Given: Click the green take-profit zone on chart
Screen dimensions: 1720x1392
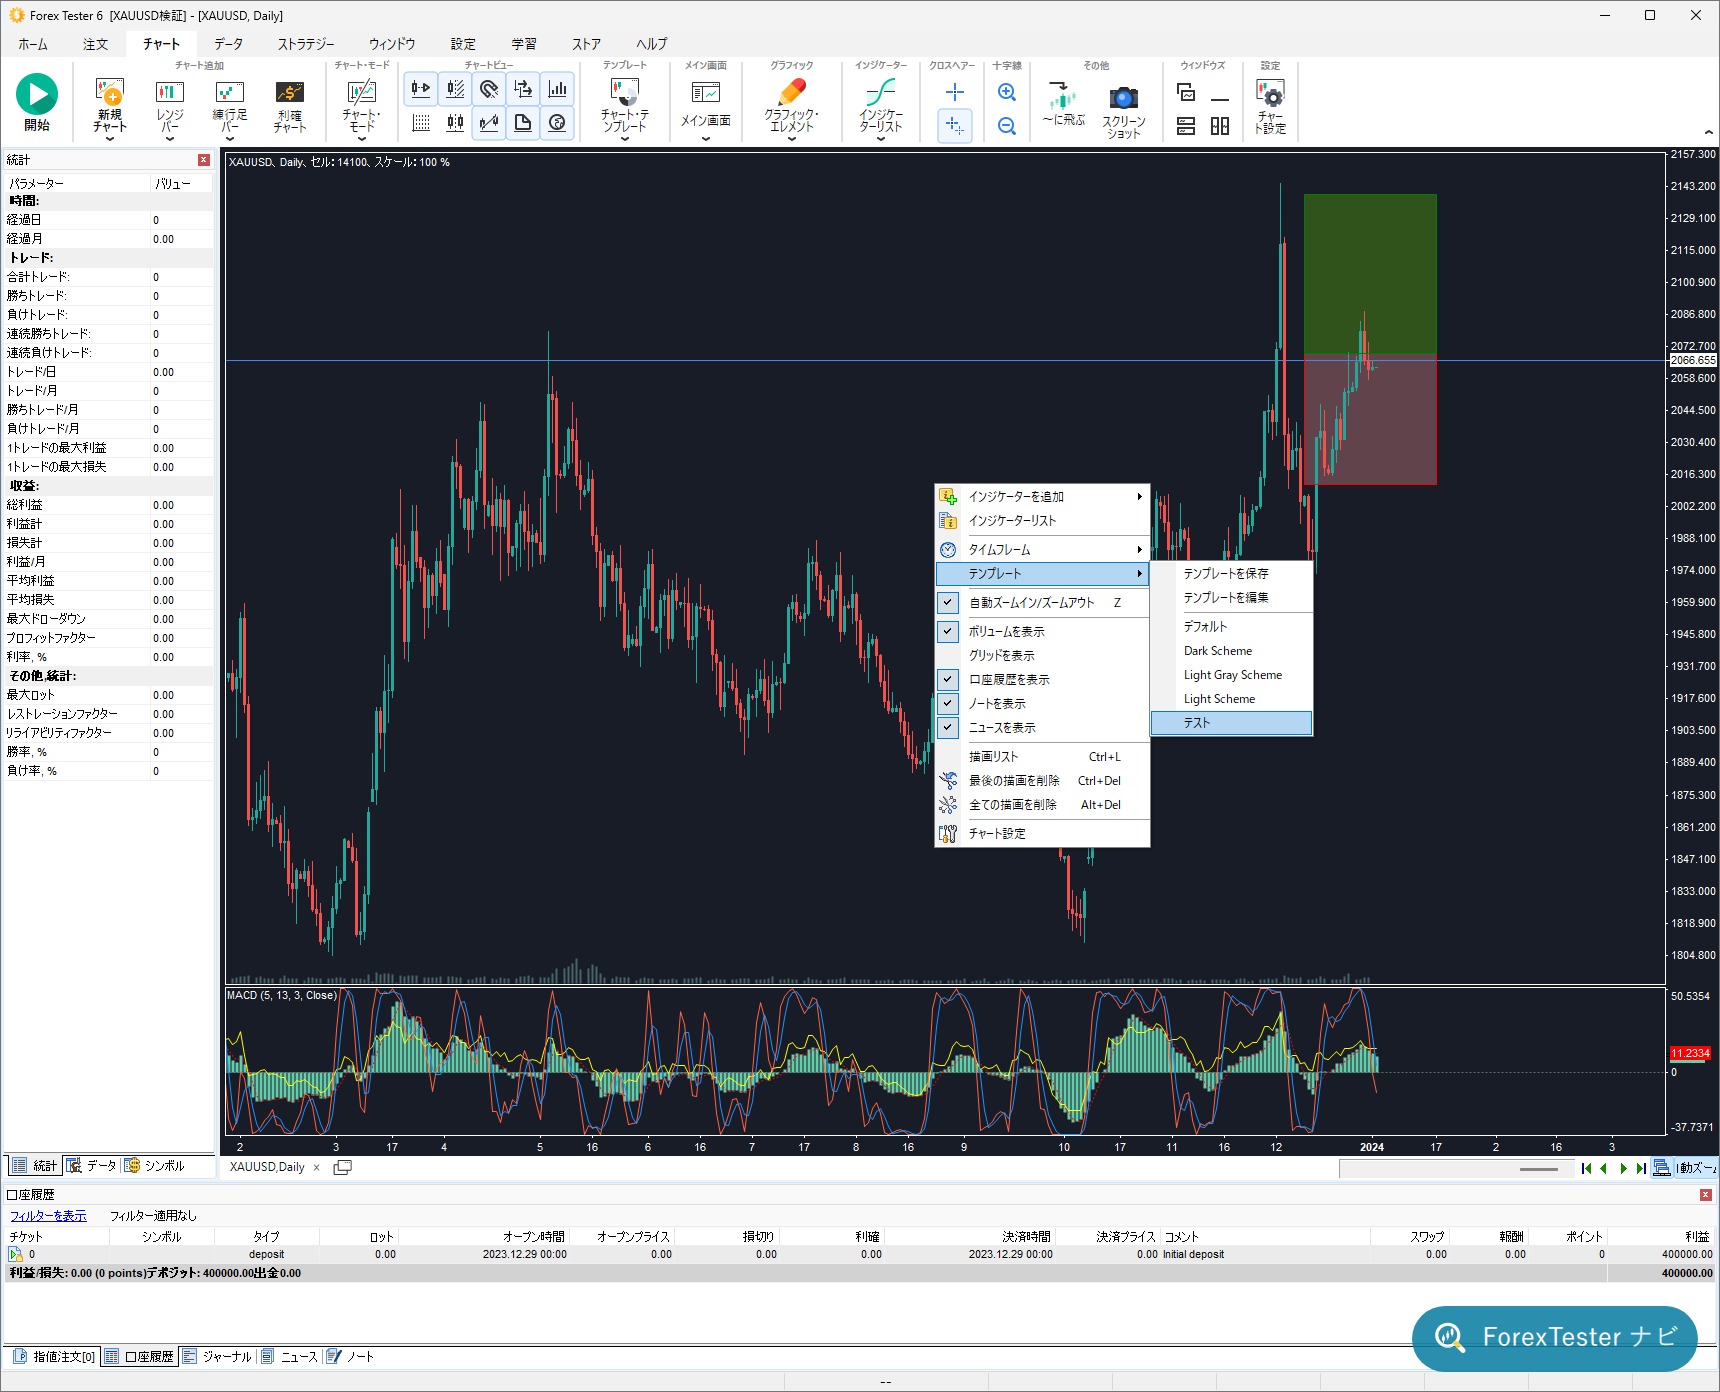Looking at the screenshot, I should [x=1370, y=273].
